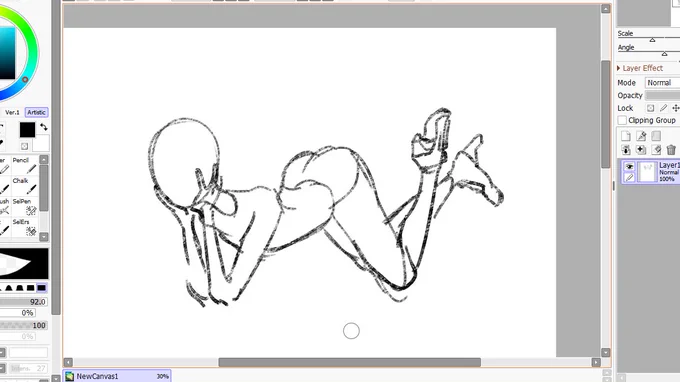The height and width of the screenshot is (382, 680).
Task: Create a new normal layer
Action: (x=626, y=136)
